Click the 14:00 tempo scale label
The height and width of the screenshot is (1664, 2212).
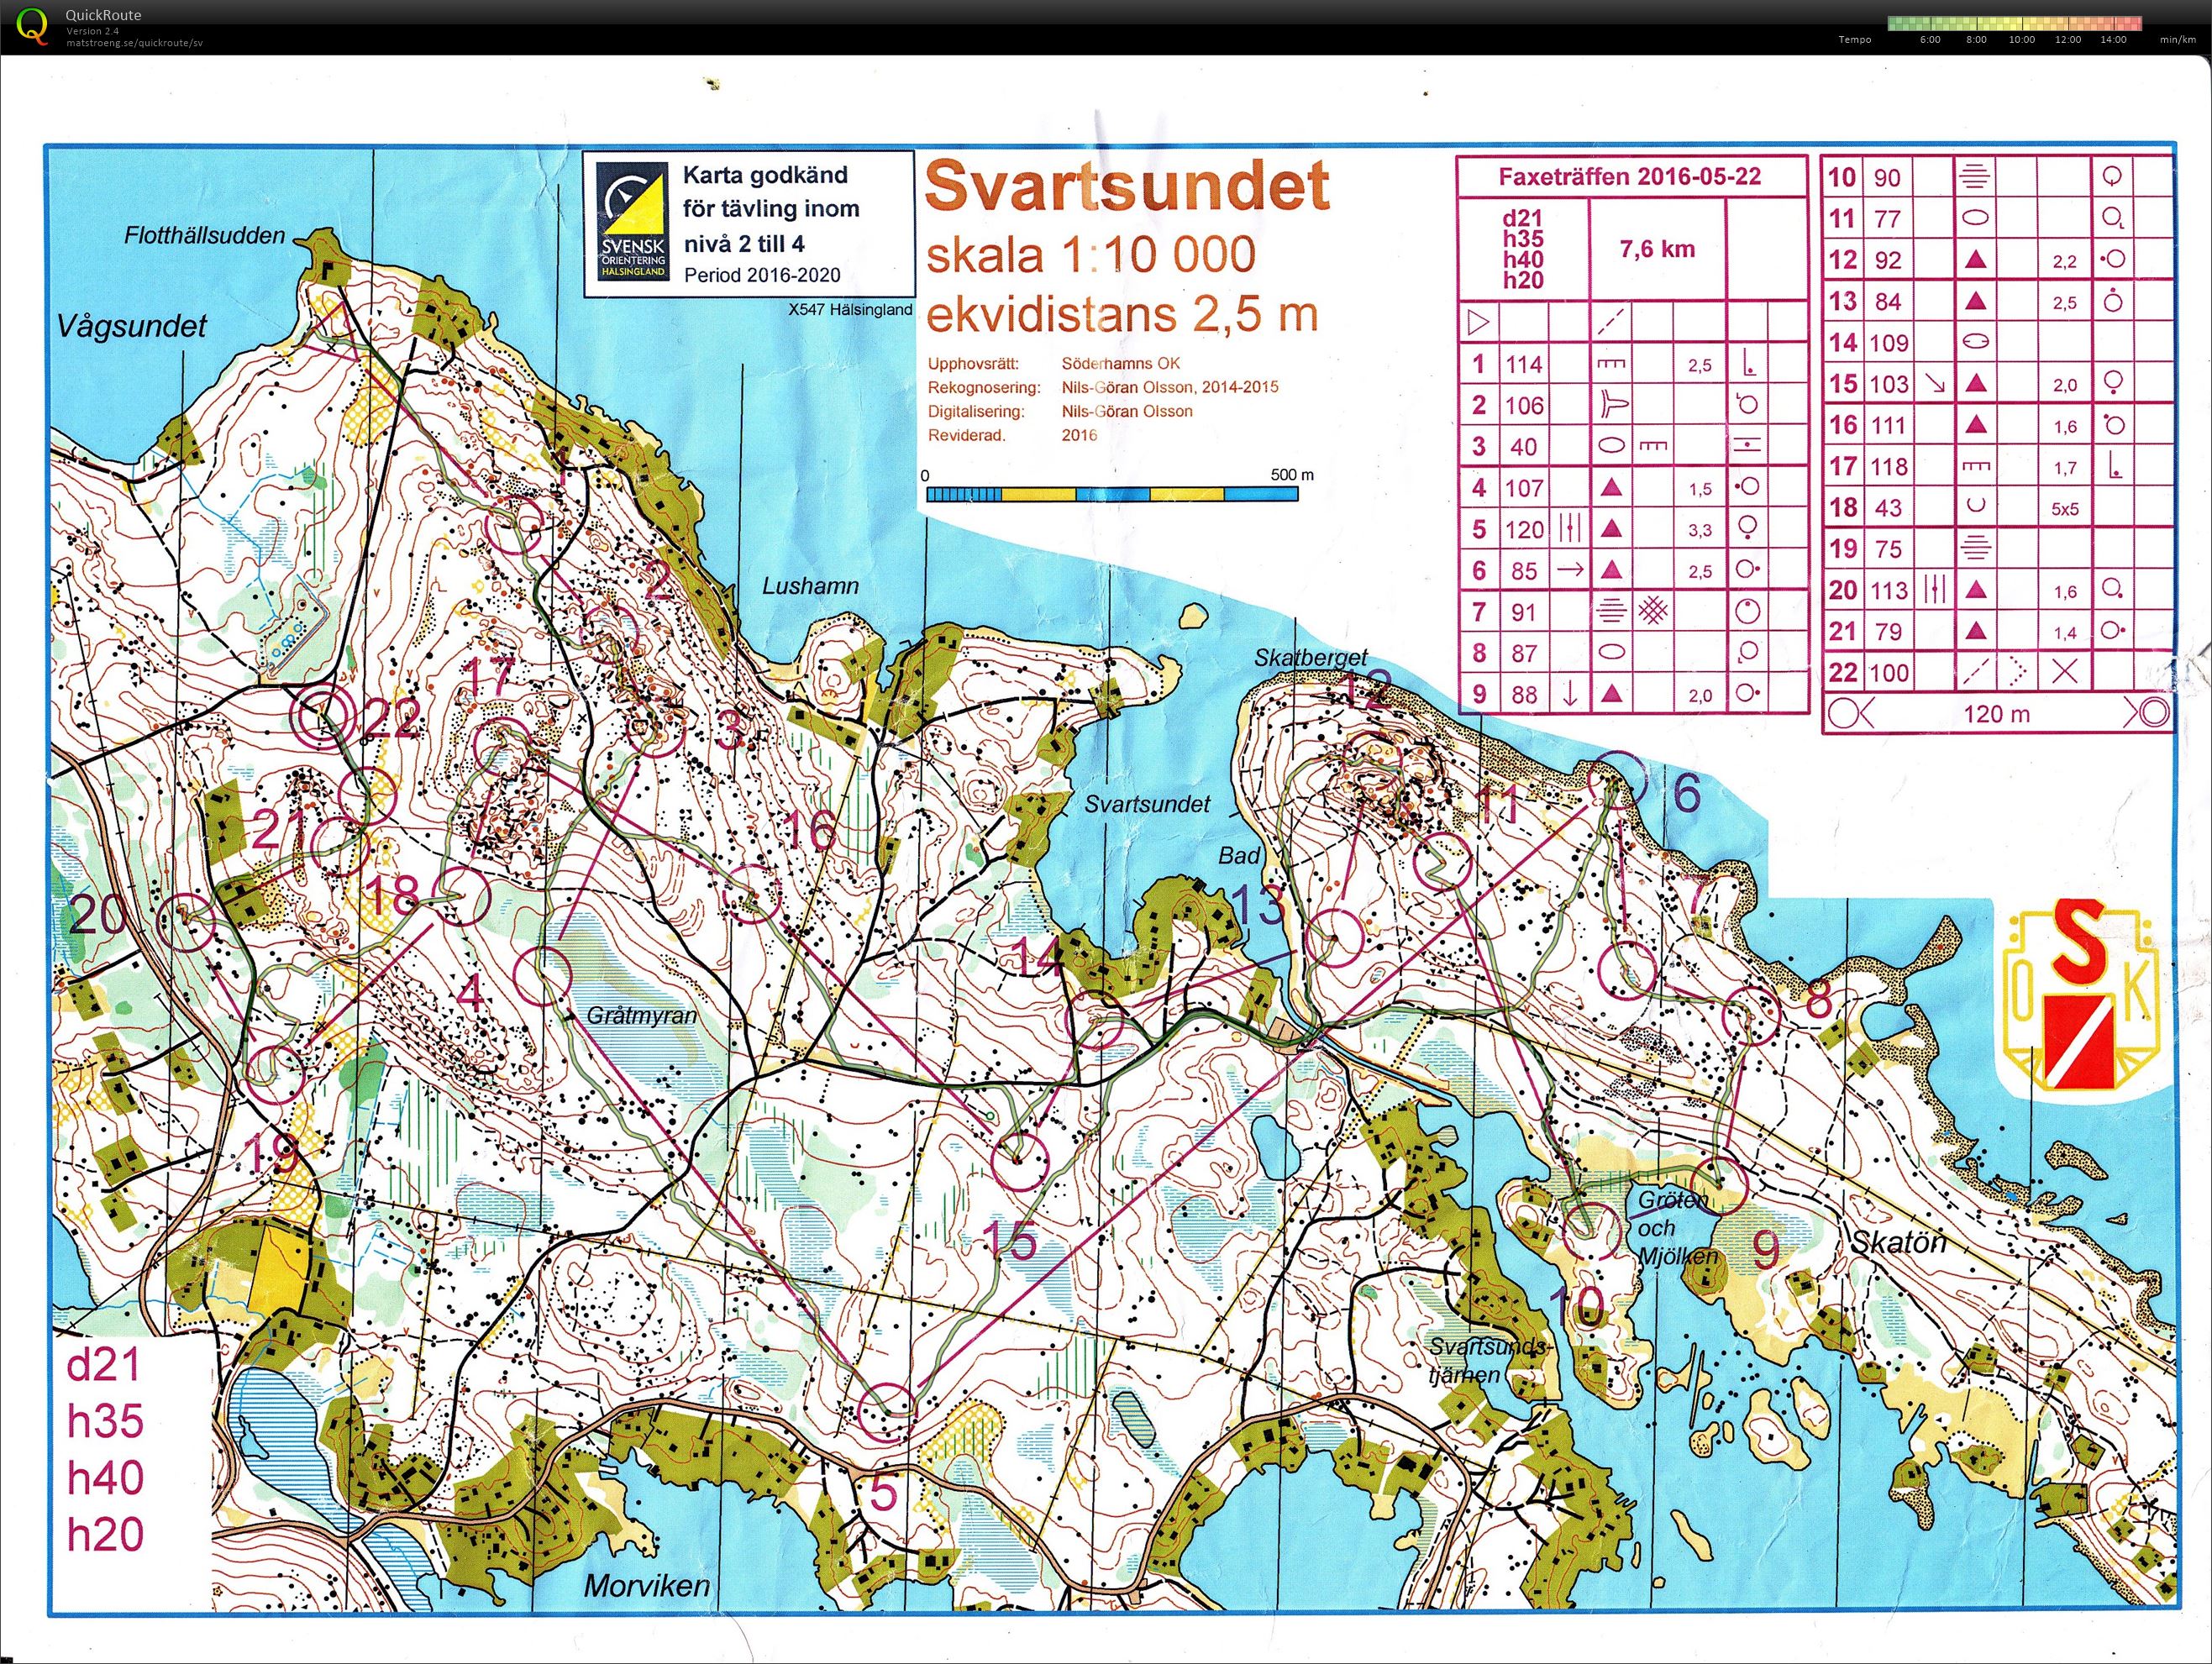[2114, 40]
